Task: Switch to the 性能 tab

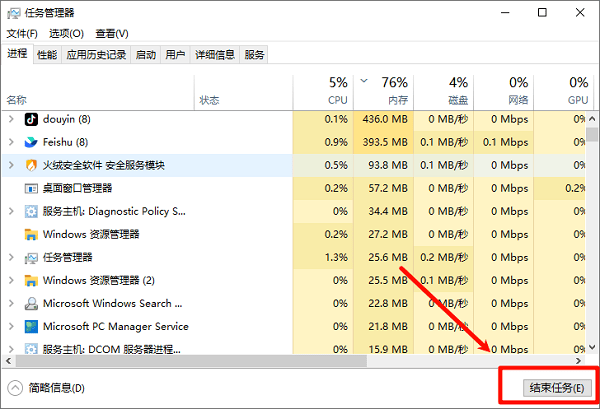Action: pos(47,55)
